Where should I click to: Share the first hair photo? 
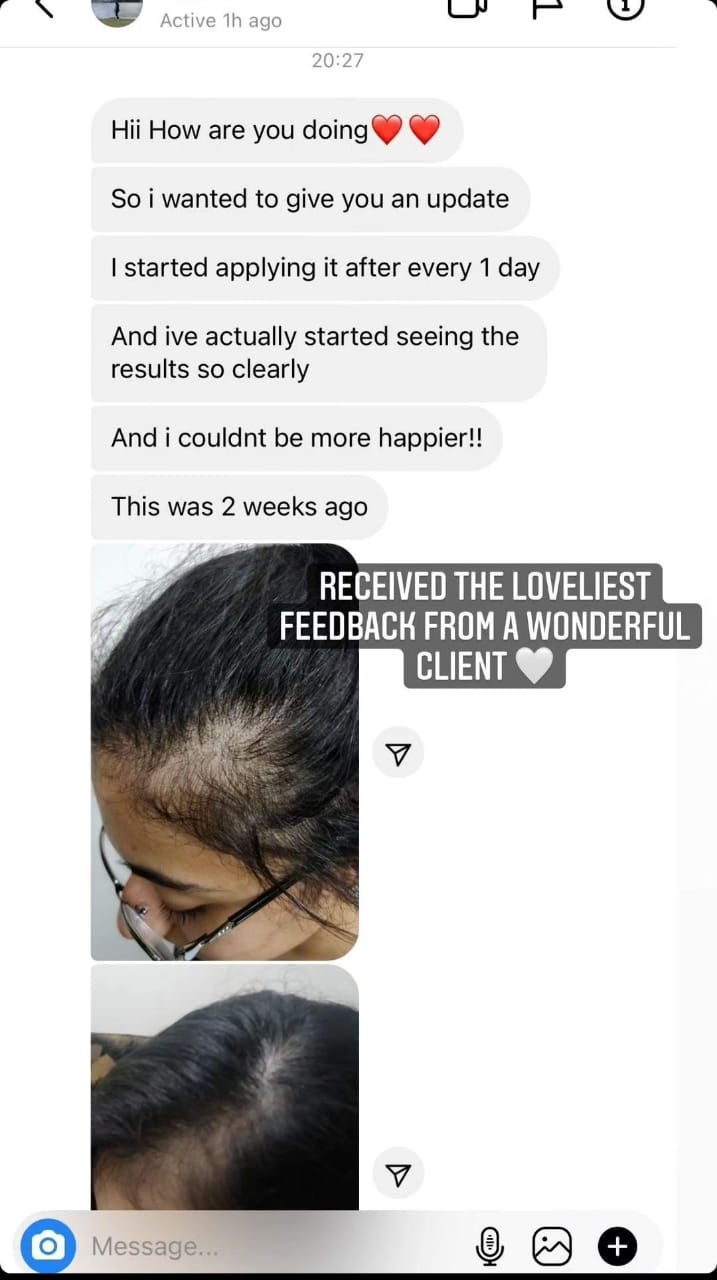coord(398,753)
